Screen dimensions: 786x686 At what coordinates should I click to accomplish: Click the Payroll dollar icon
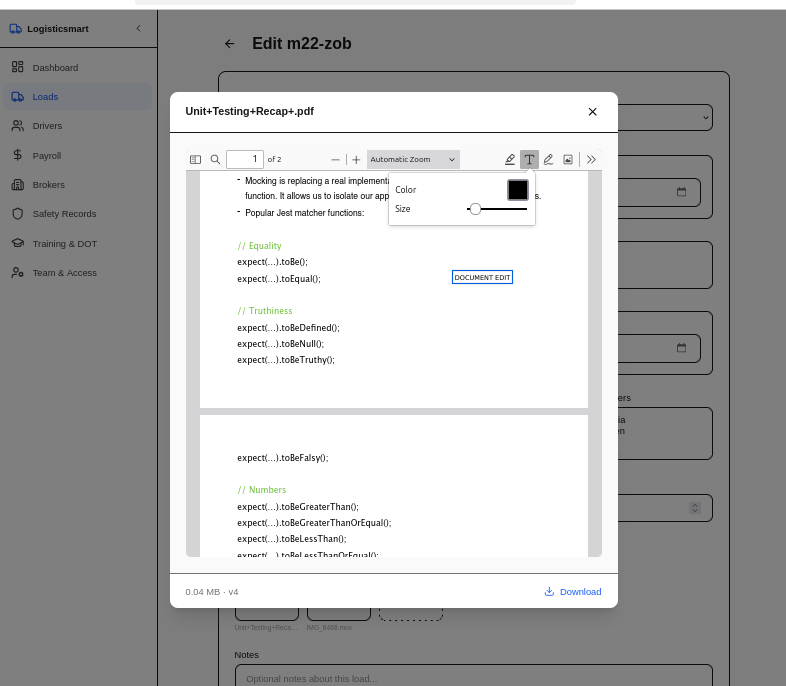pos(18,155)
